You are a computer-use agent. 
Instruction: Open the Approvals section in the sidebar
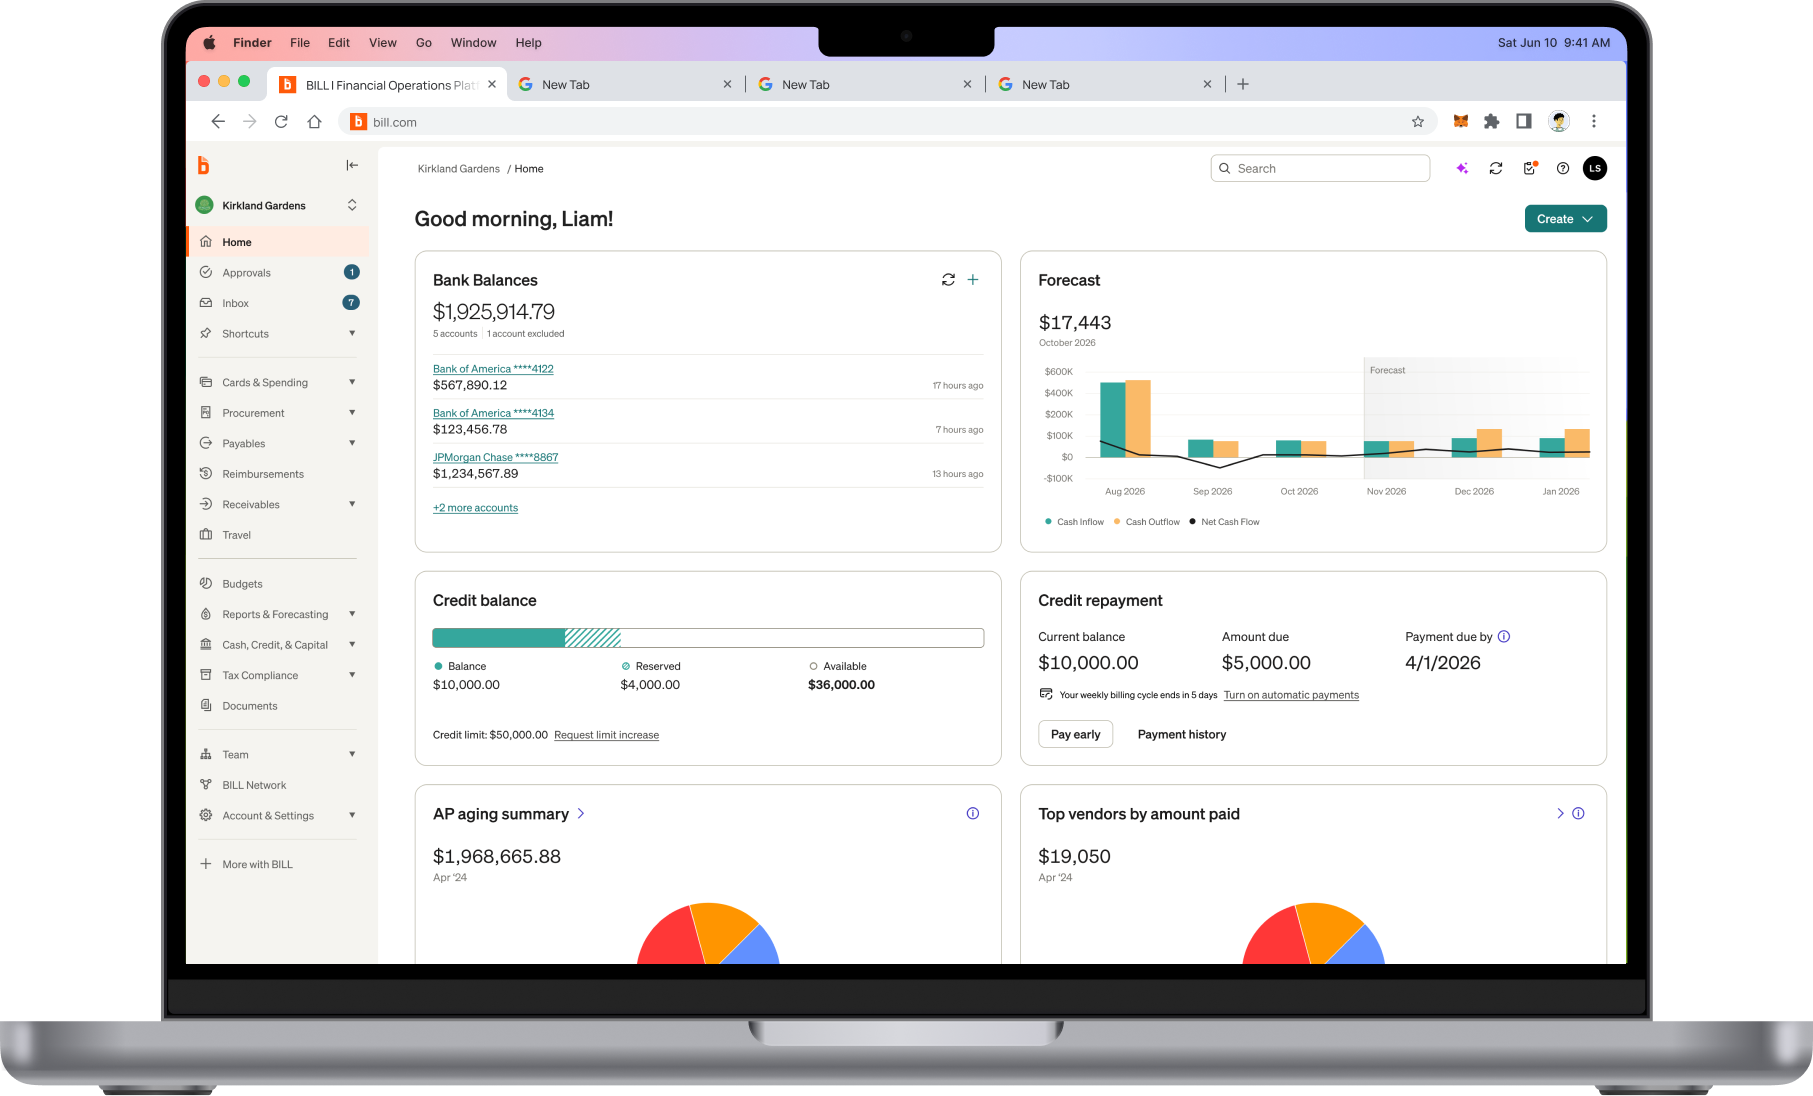pos(246,272)
